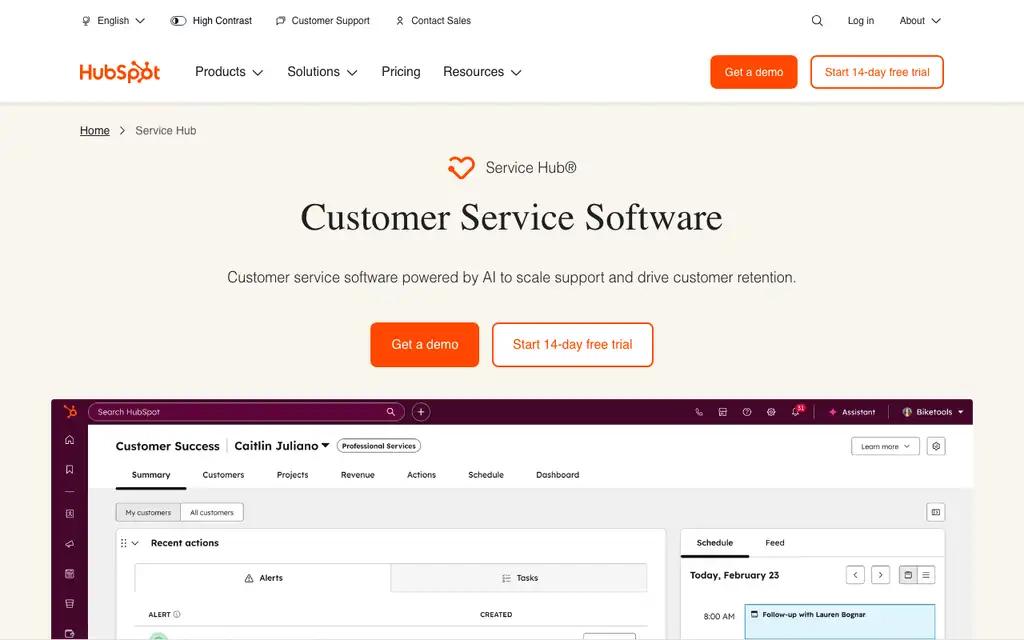Screen dimensions: 1024x640
Task: Click the plus icon next to Search HubSpot
Action: point(421,412)
